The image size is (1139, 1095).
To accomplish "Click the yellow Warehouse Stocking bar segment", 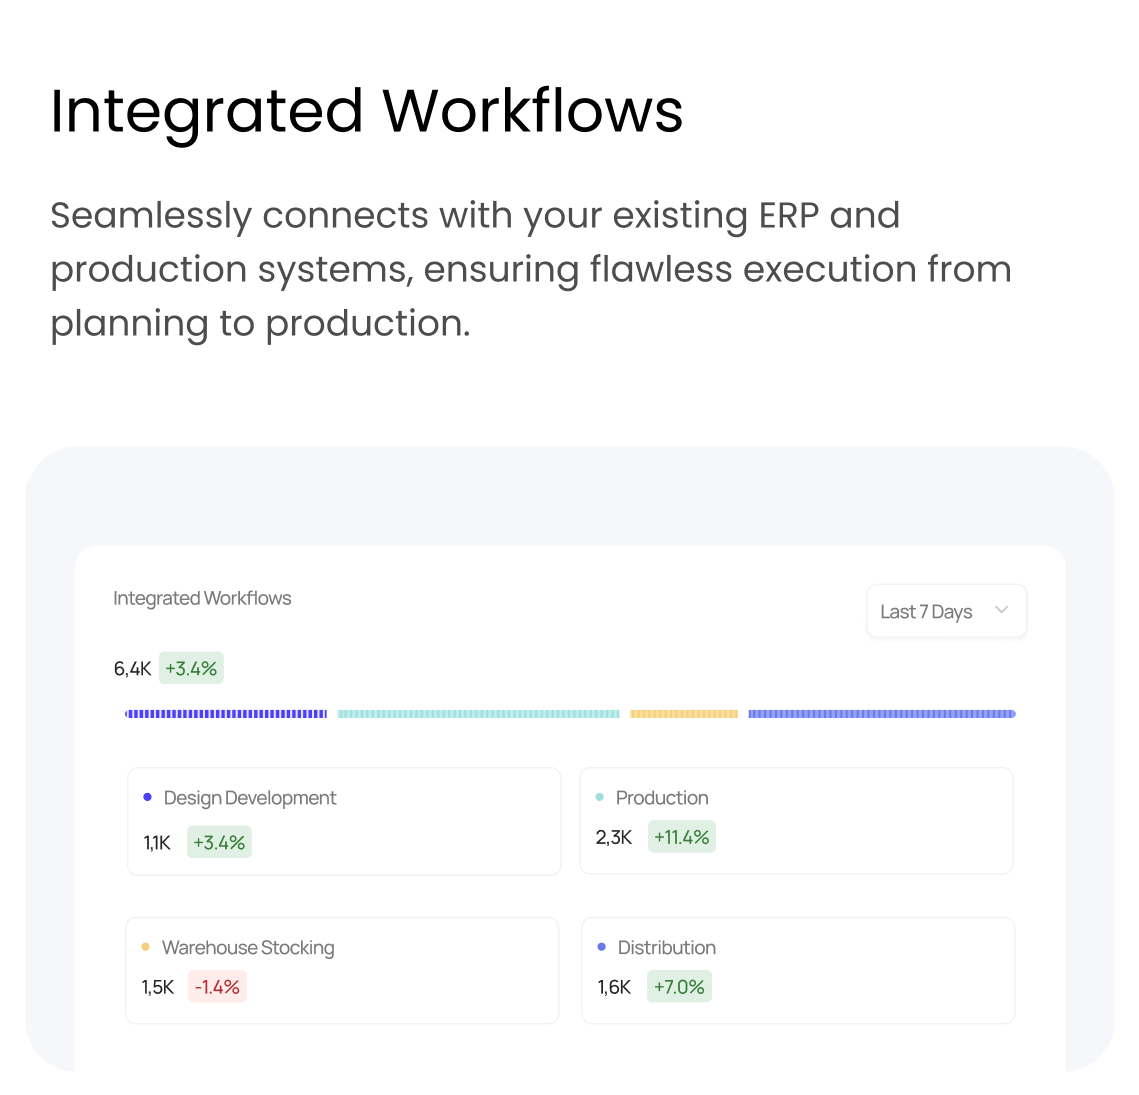I will point(684,714).
